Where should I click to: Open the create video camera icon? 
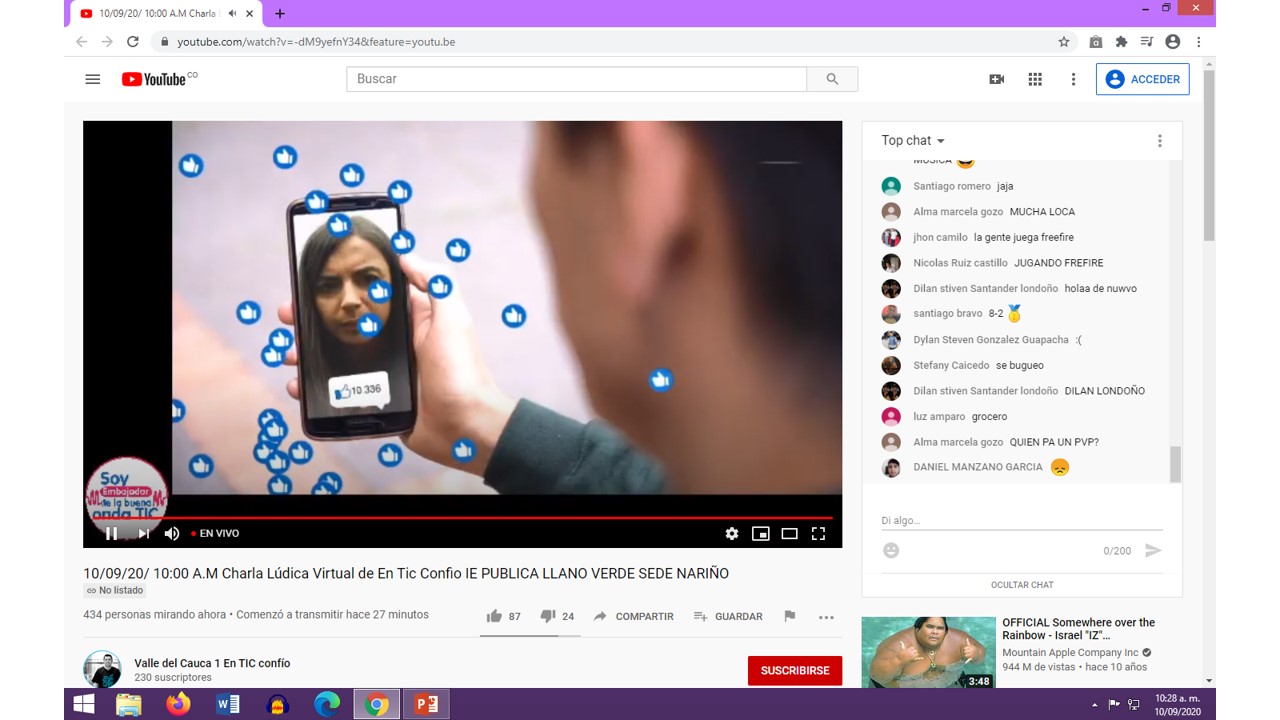tap(996, 79)
